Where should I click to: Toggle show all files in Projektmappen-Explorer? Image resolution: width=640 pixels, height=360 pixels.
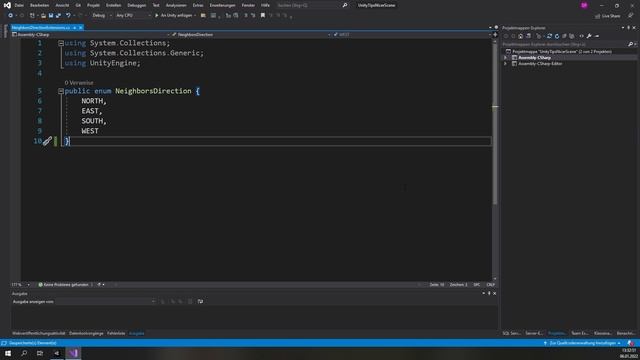click(571, 36)
